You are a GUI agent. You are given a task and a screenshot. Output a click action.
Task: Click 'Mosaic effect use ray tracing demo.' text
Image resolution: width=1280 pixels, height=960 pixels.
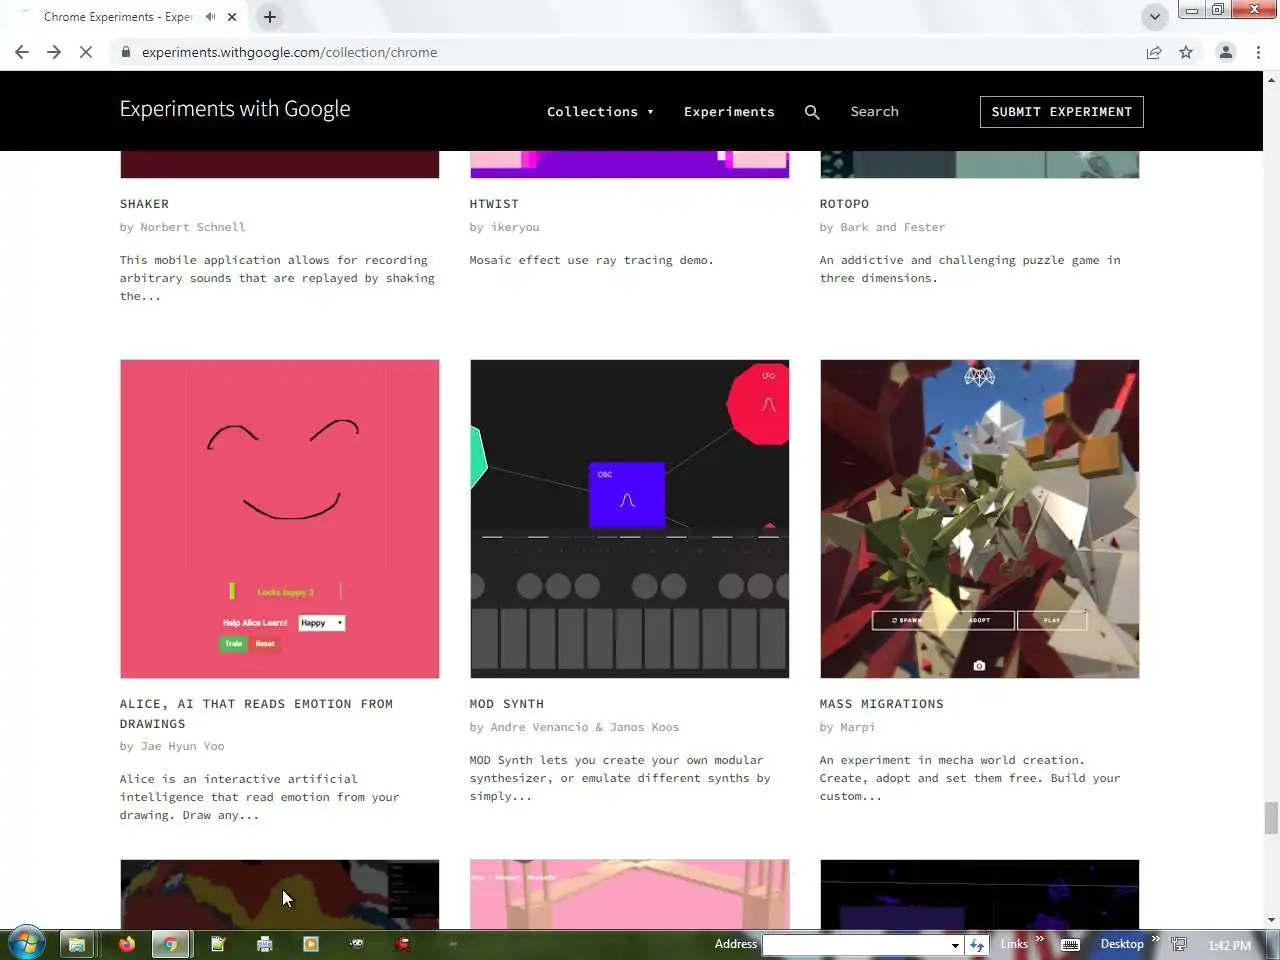[591, 260]
